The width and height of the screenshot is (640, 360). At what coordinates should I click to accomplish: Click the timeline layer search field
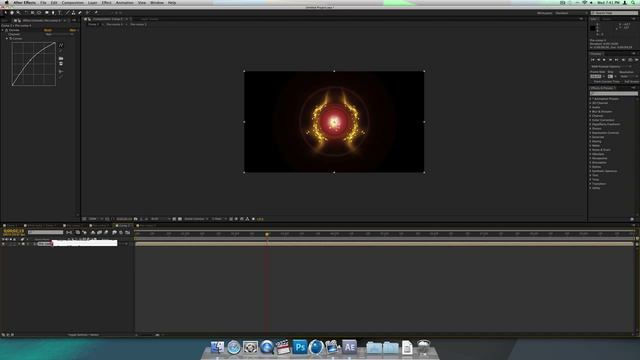(45, 232)
